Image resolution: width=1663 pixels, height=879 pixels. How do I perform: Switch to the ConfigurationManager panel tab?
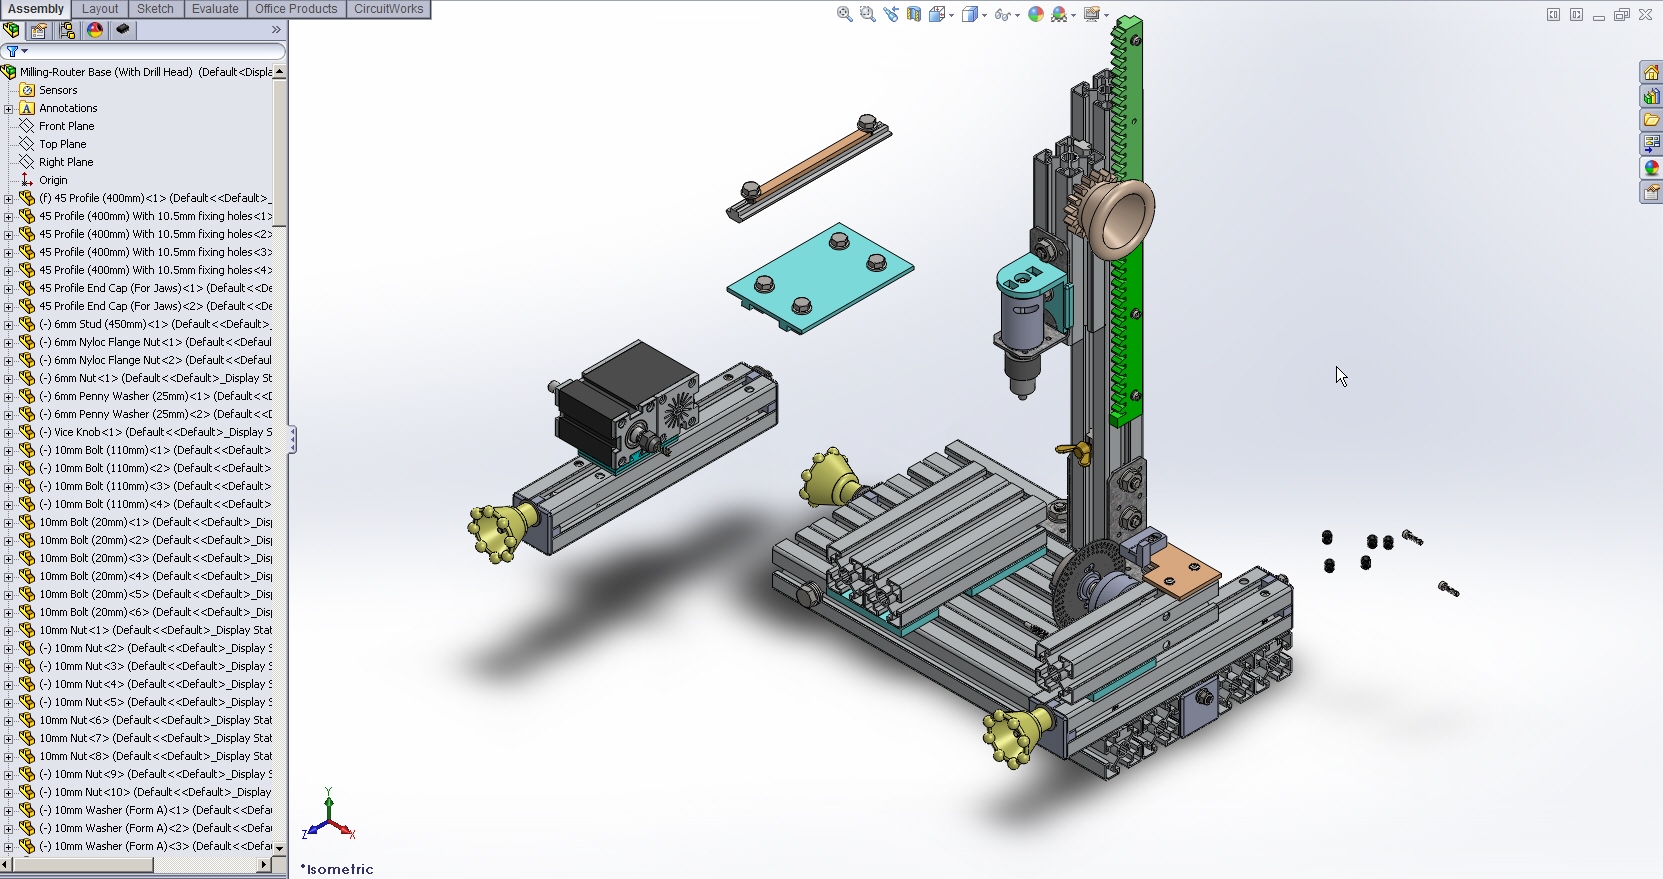point(67,30)
